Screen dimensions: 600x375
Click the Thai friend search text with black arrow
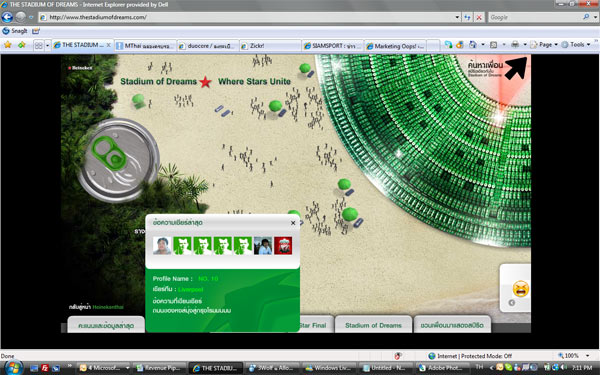497,68
